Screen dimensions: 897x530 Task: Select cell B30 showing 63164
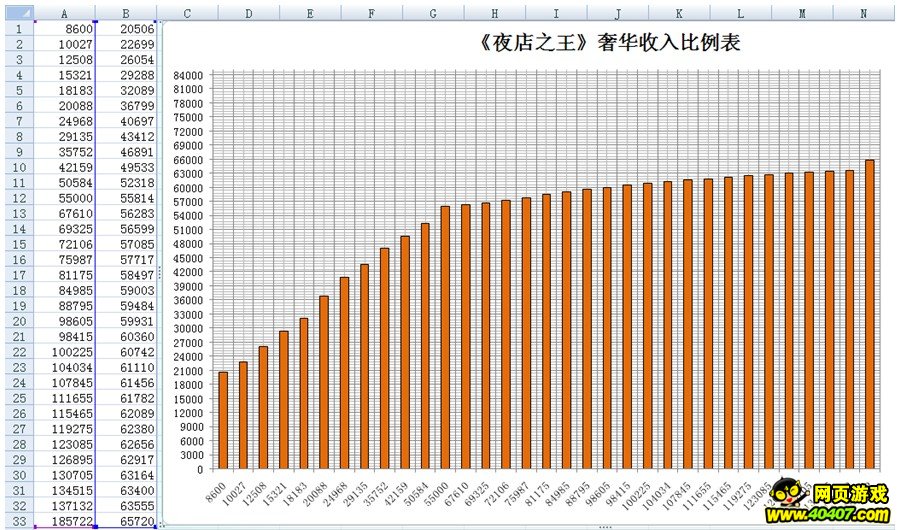click(x=126, y=475)
